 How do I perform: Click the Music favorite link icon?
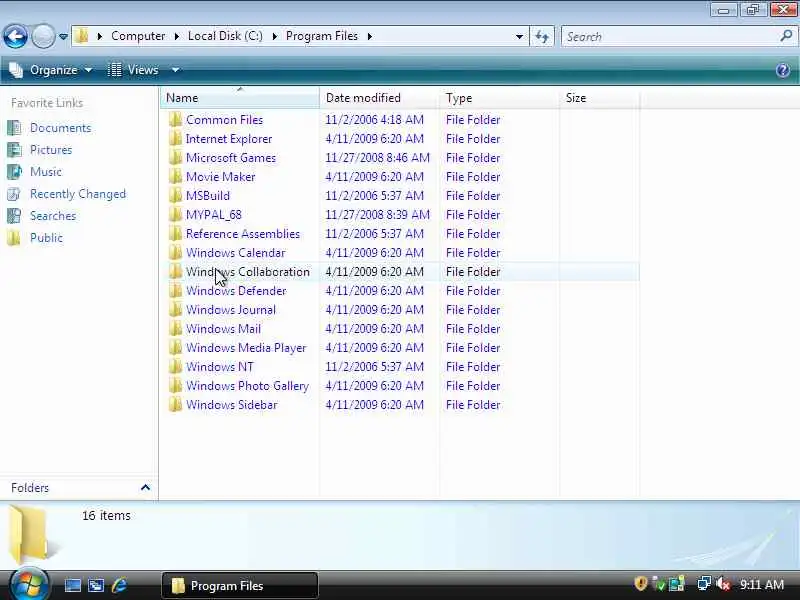tap(14, 172)
